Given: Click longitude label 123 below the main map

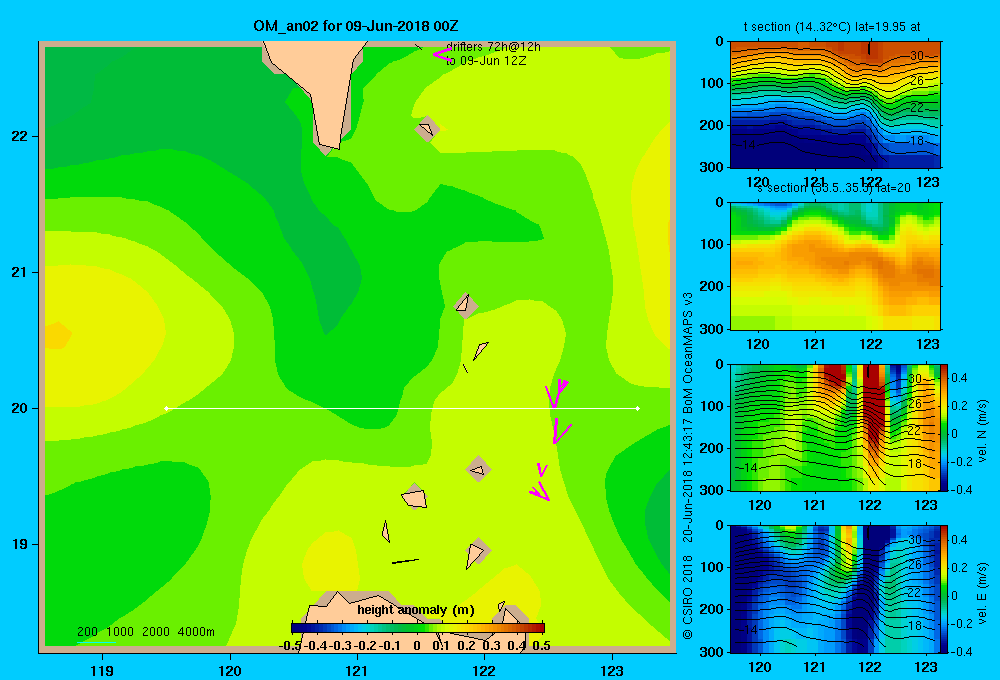Looking at the screenshot, I should point(612,670).
